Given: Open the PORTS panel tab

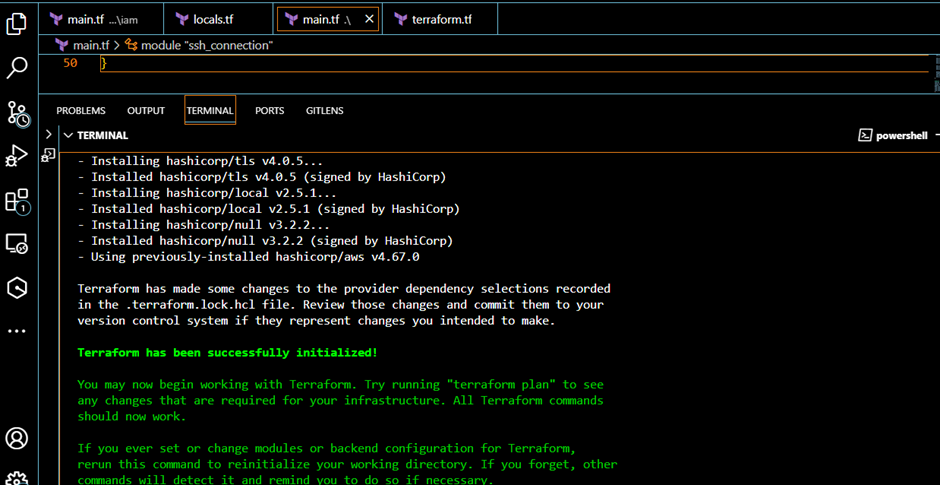Looking at the screenshot, I should (x=269, y=111).
